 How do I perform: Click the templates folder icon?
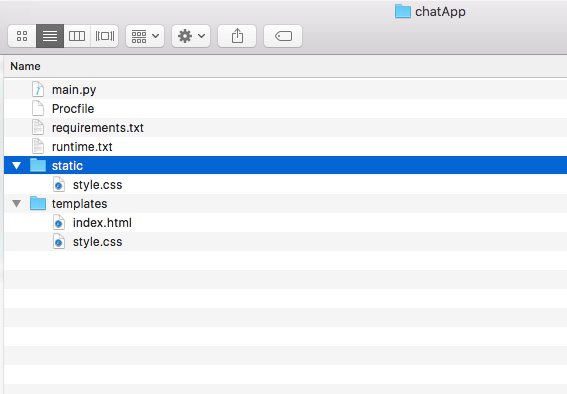pyautogui.click(x=38, y=203)
